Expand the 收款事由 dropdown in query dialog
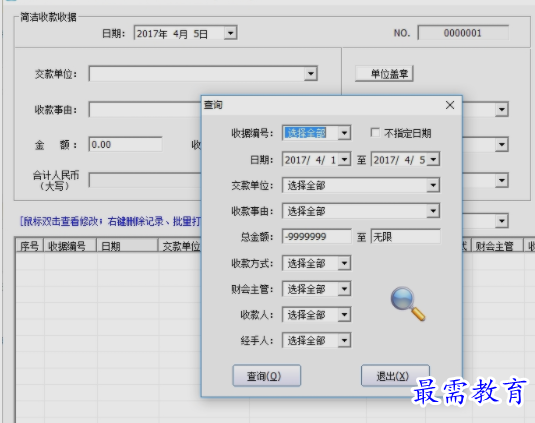535x423 pixels. 433,211
